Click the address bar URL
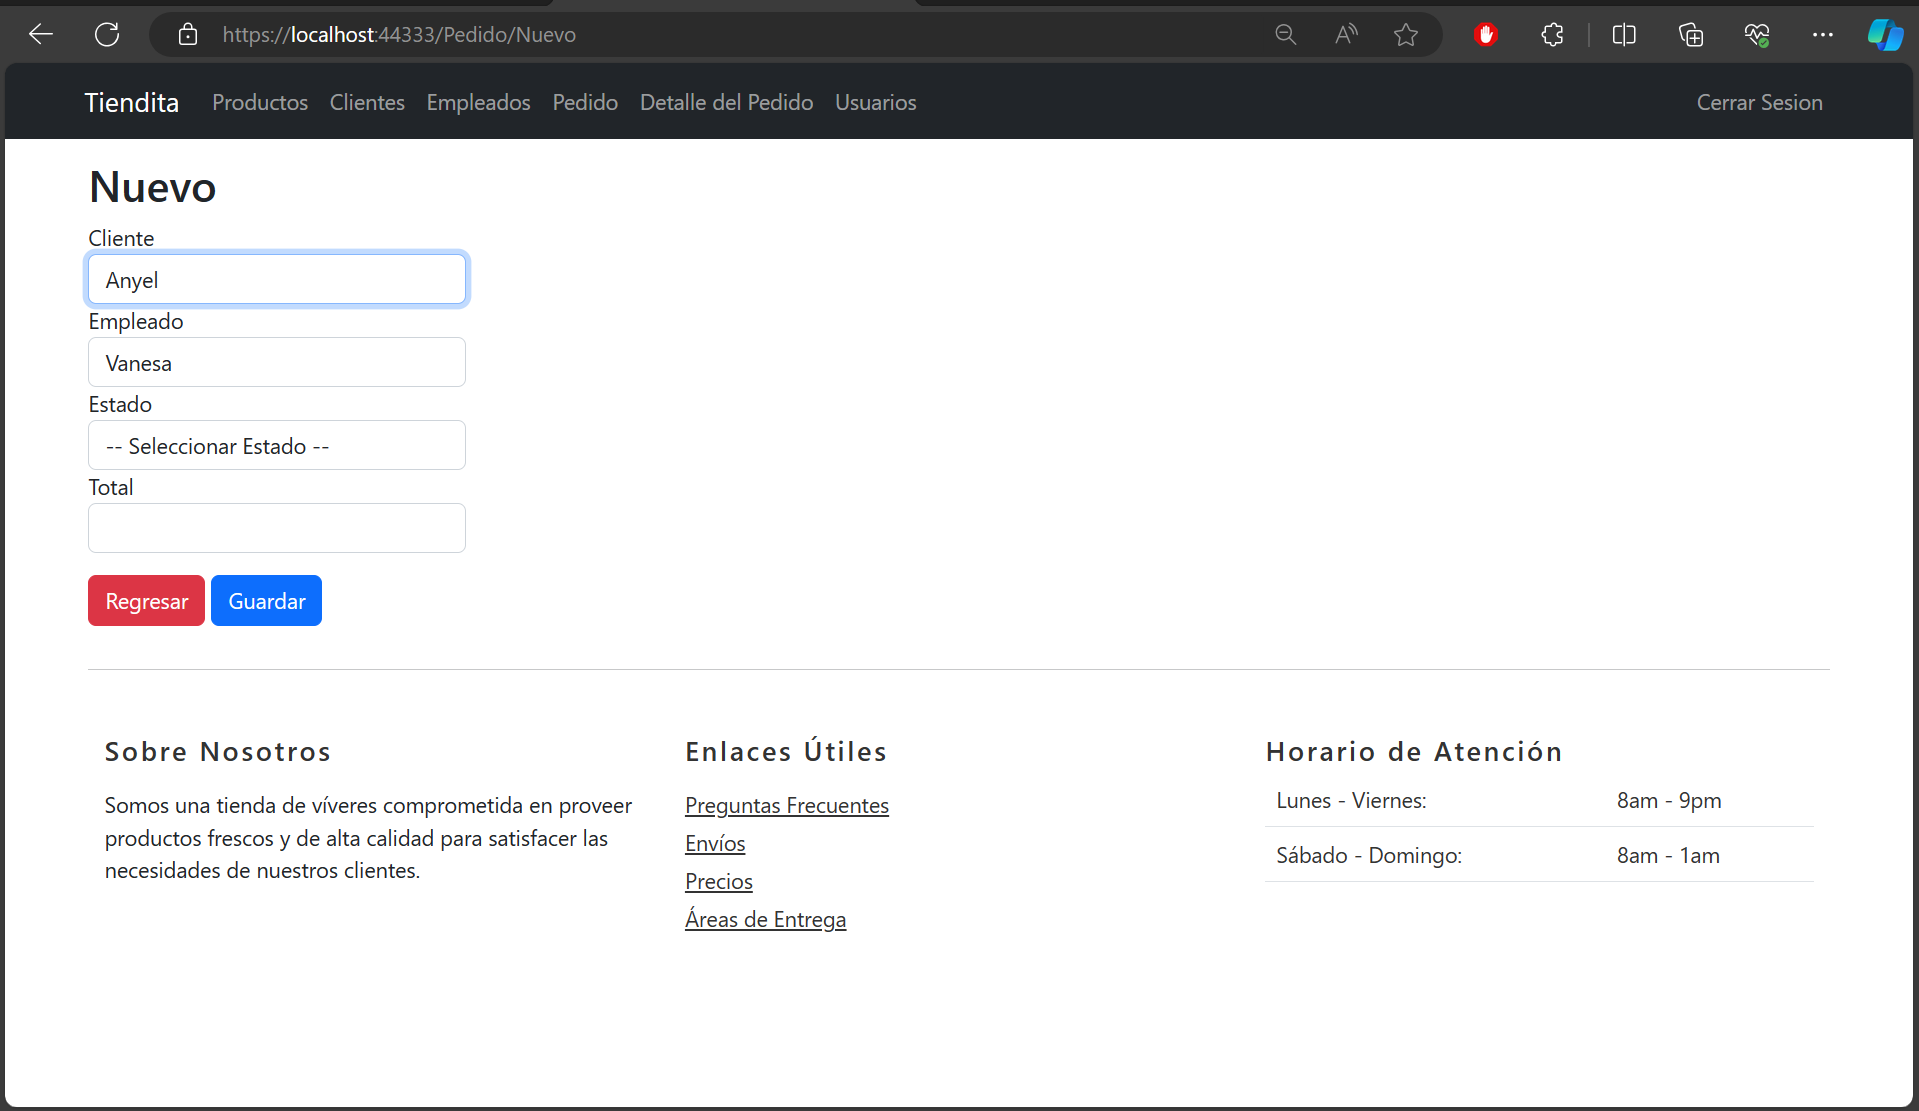Screen dimensions: 1919x1111 [x=399, y=35]
